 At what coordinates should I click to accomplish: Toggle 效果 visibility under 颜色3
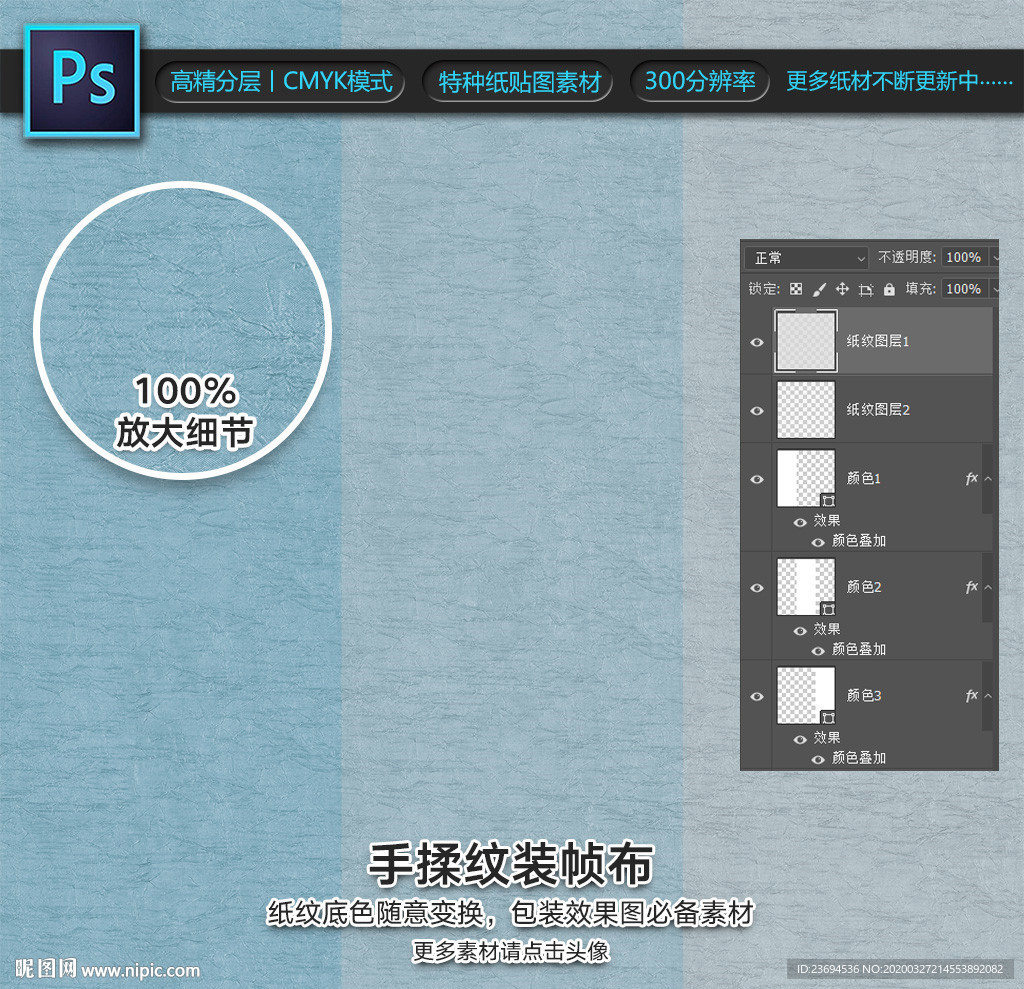click(x=800, y=739)
